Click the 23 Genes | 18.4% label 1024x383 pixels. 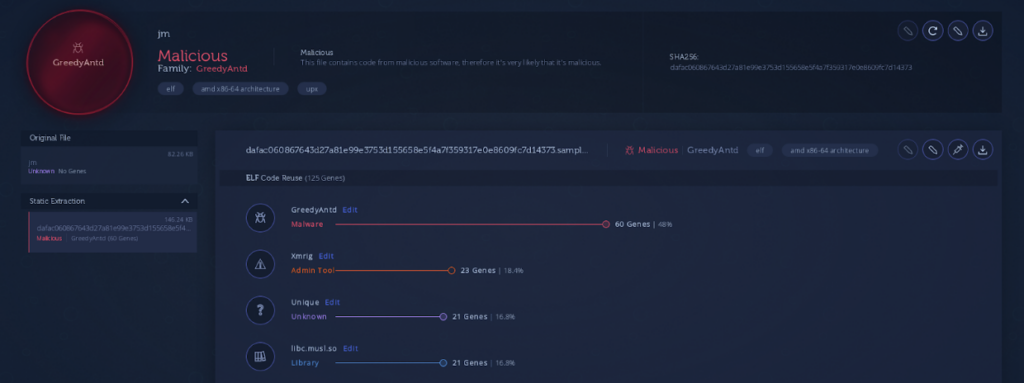pos(492,271)
